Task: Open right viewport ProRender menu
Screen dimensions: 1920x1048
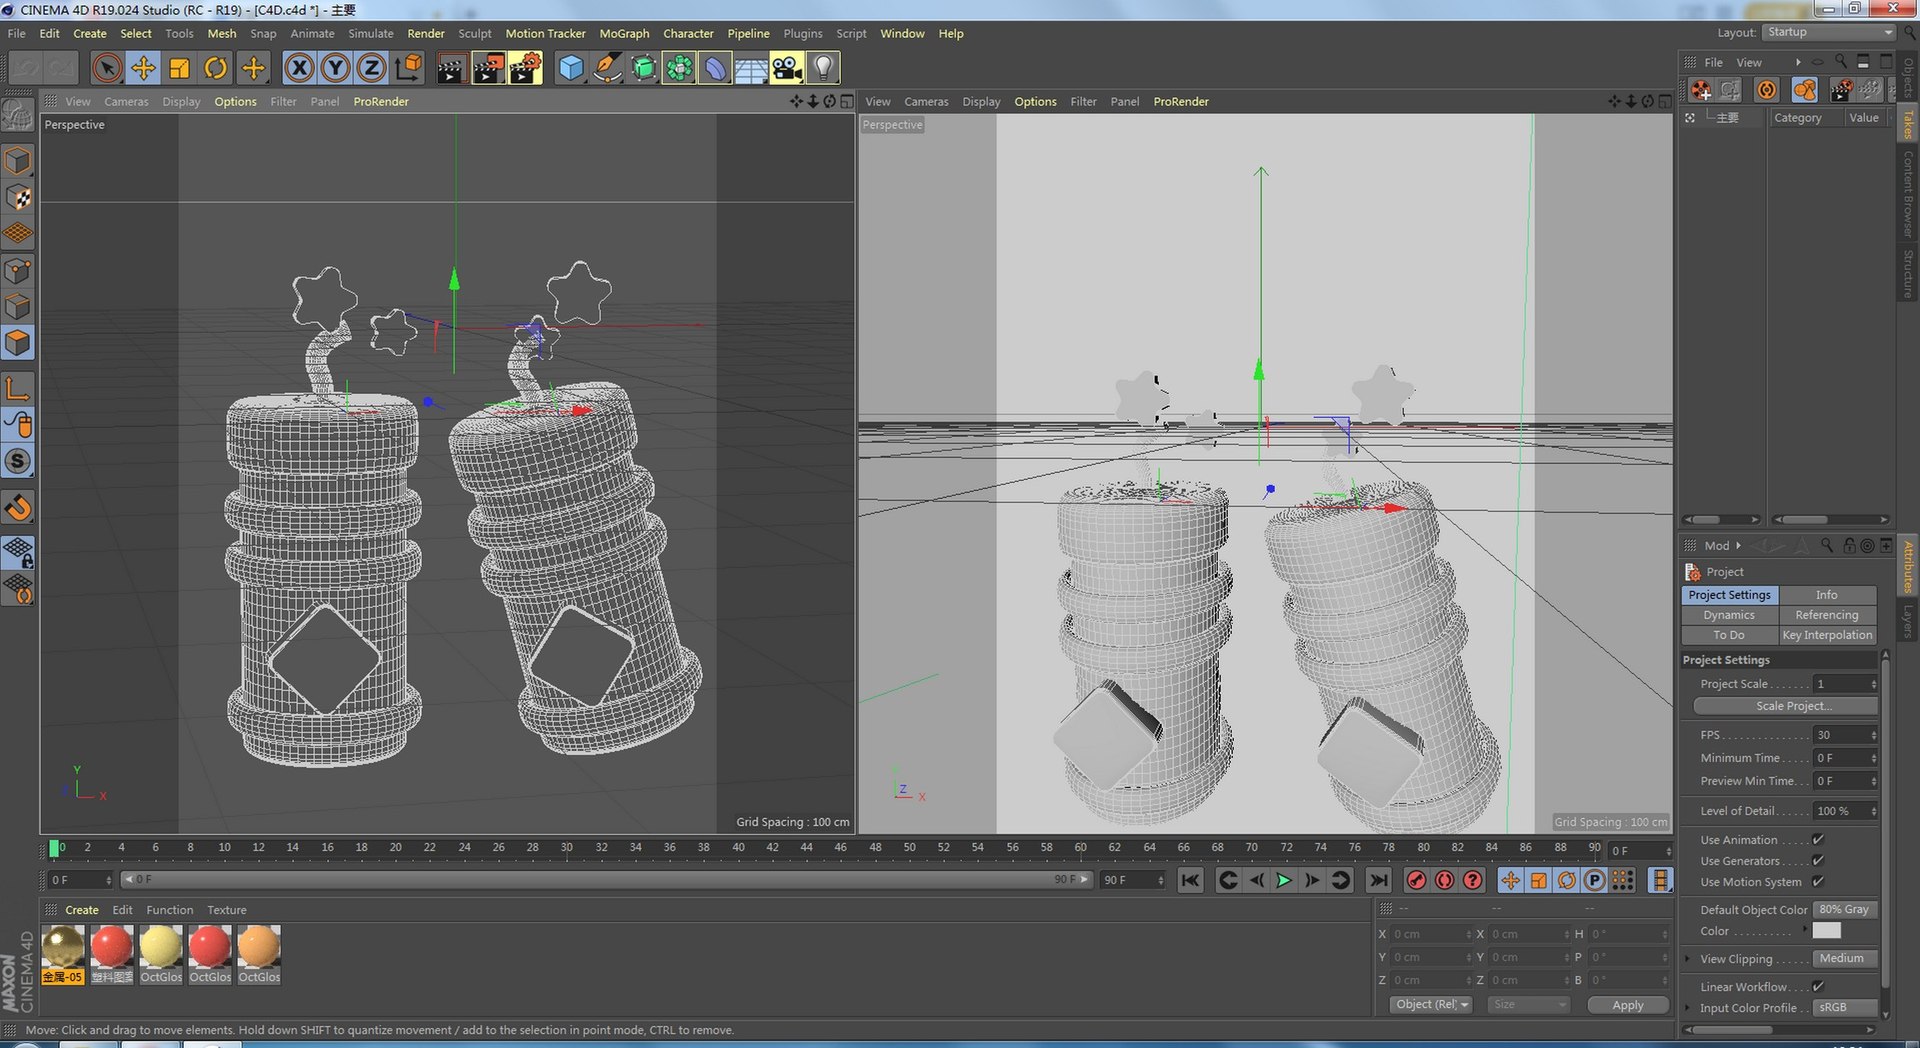Action: [1181, 102]
